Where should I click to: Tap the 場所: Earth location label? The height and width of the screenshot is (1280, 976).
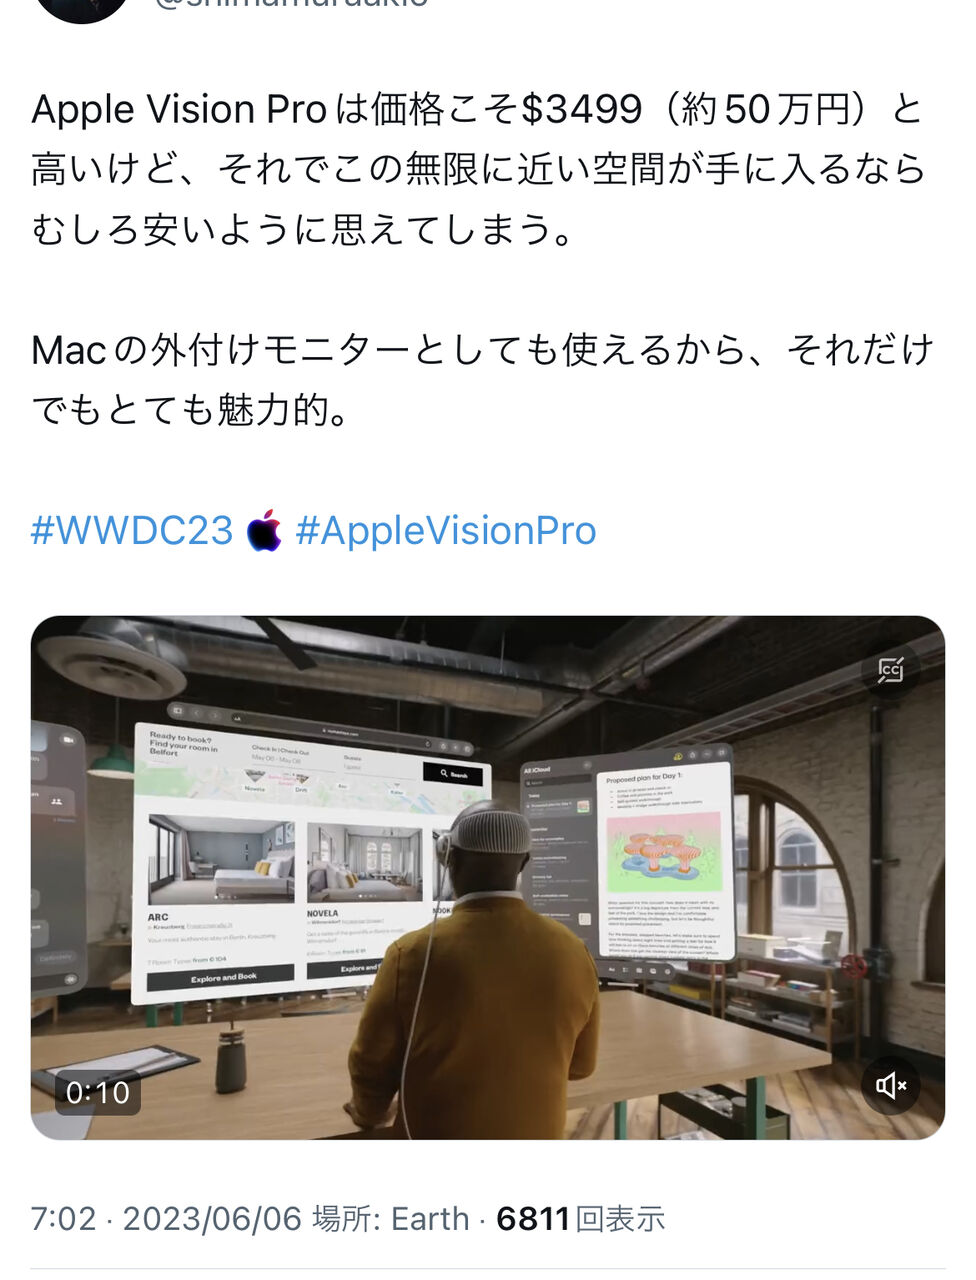(x=391, y=1219)
